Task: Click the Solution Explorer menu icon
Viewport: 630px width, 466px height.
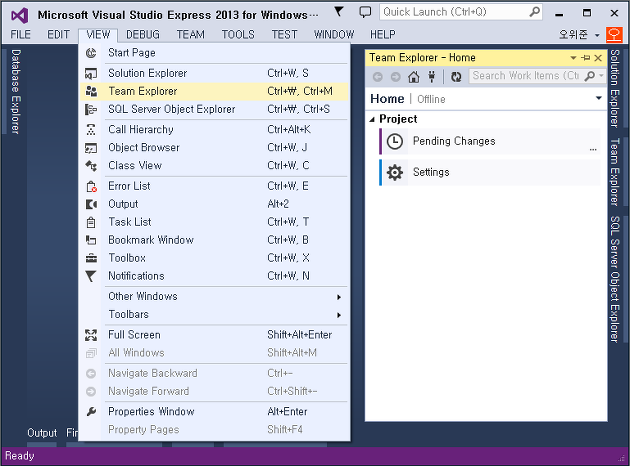Action: coord(91,74)
